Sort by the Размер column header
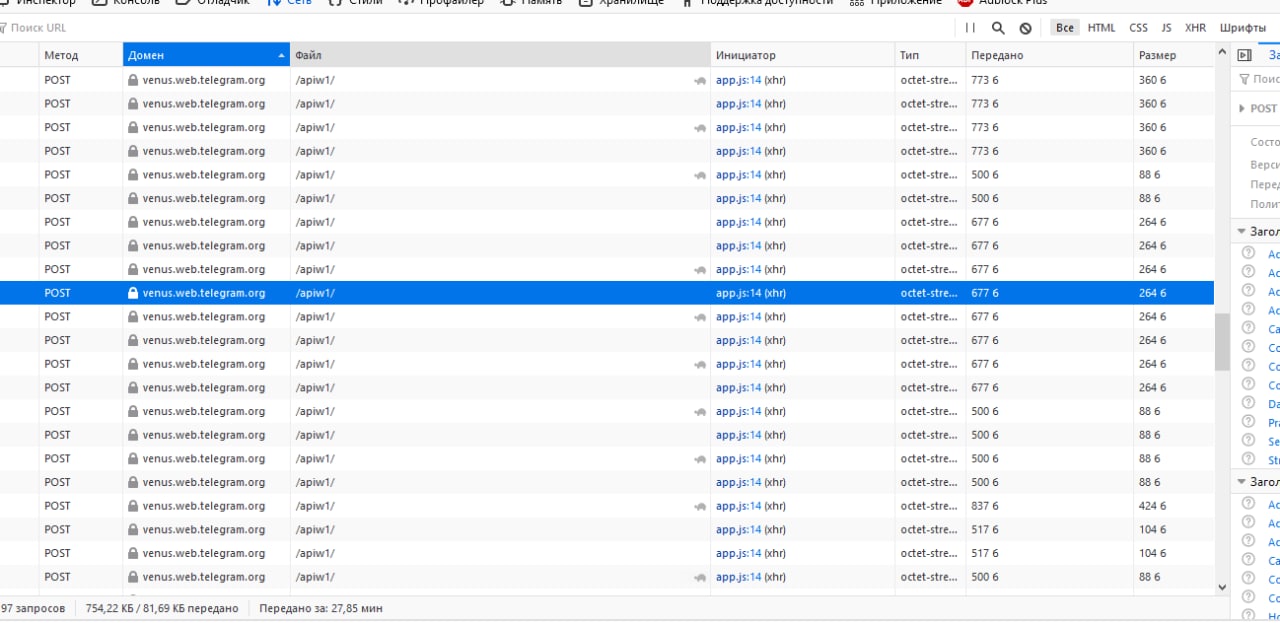The width and height of the screenshot is (1280, 623). 1174,55
